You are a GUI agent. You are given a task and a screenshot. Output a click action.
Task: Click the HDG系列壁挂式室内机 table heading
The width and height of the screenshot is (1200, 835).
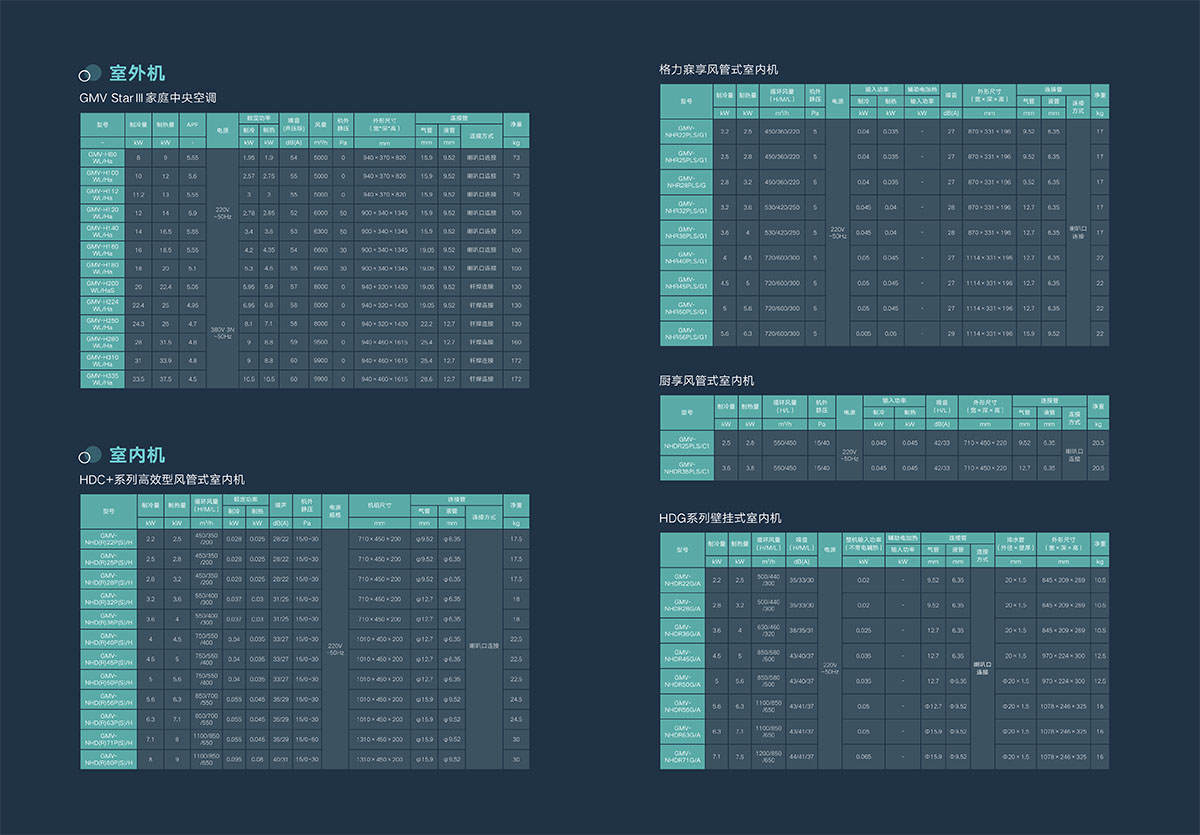point(720,518)
